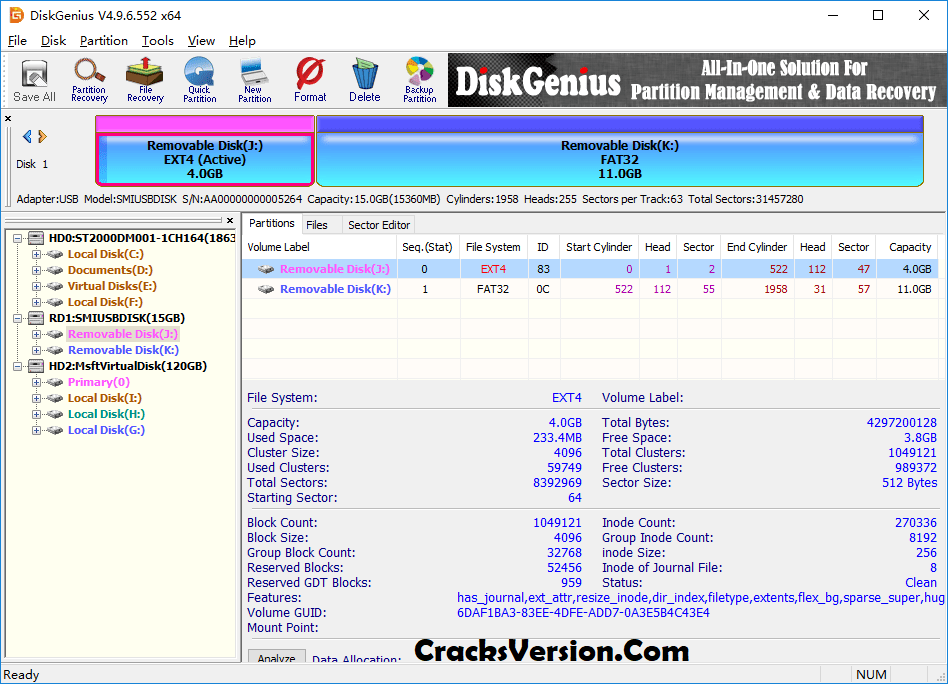Image resolution: width=948 pixels, height=684 pixels.
Task: Click the Save All toolbar icon
Action: coord(34,80)
